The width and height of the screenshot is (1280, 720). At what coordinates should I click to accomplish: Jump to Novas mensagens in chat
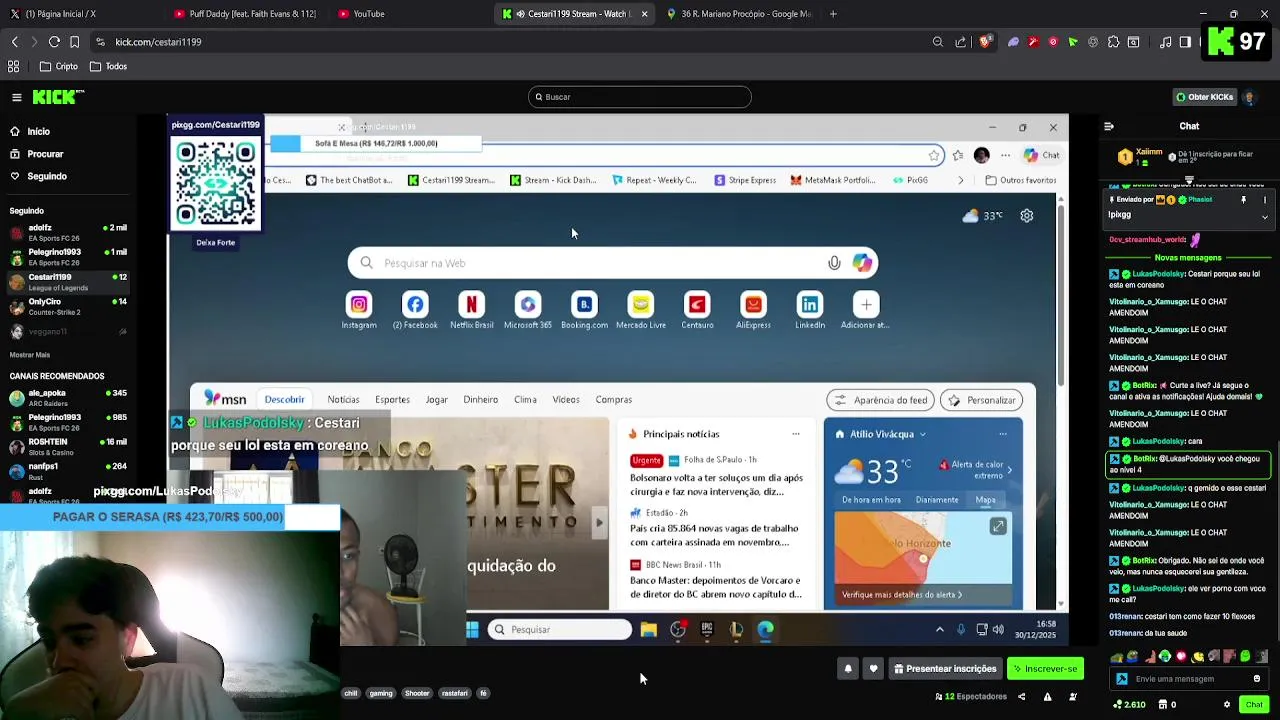(1189, 258)
